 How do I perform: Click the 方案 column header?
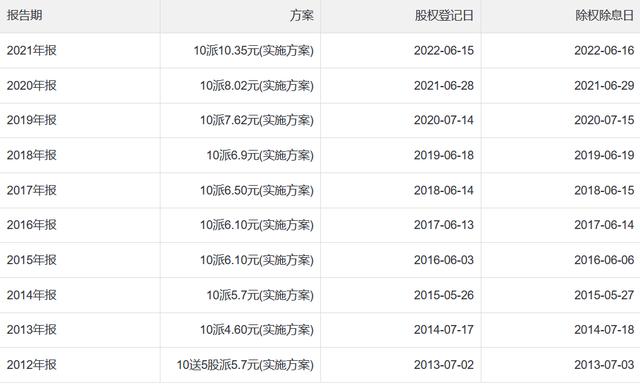[302, 16]
